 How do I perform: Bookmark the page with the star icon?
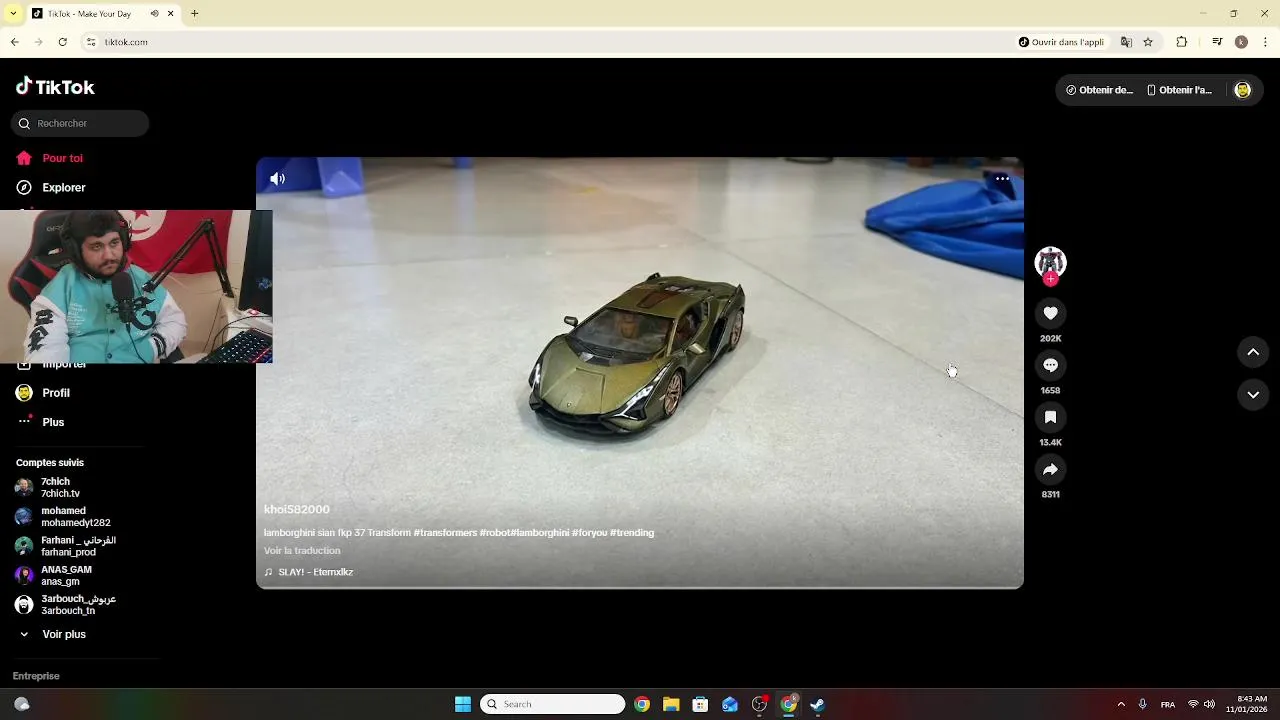[1148, 42]
